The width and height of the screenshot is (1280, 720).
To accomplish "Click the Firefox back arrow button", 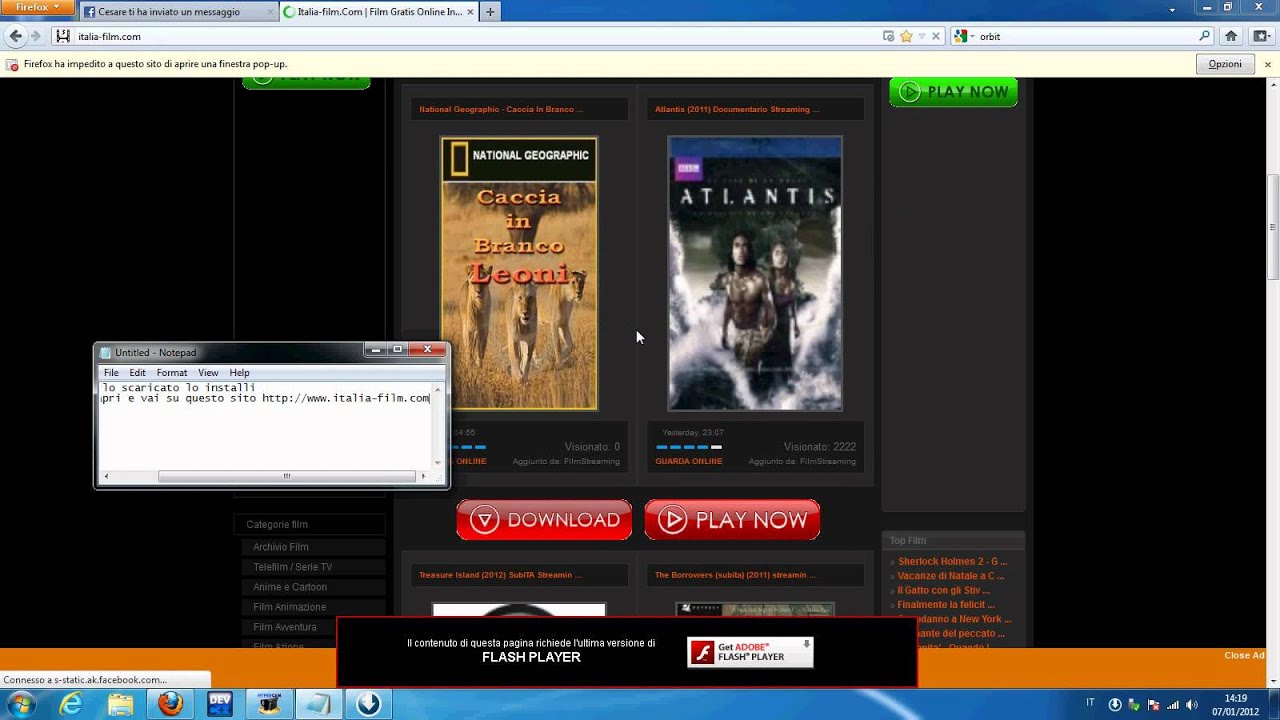I will click(15, 36).
